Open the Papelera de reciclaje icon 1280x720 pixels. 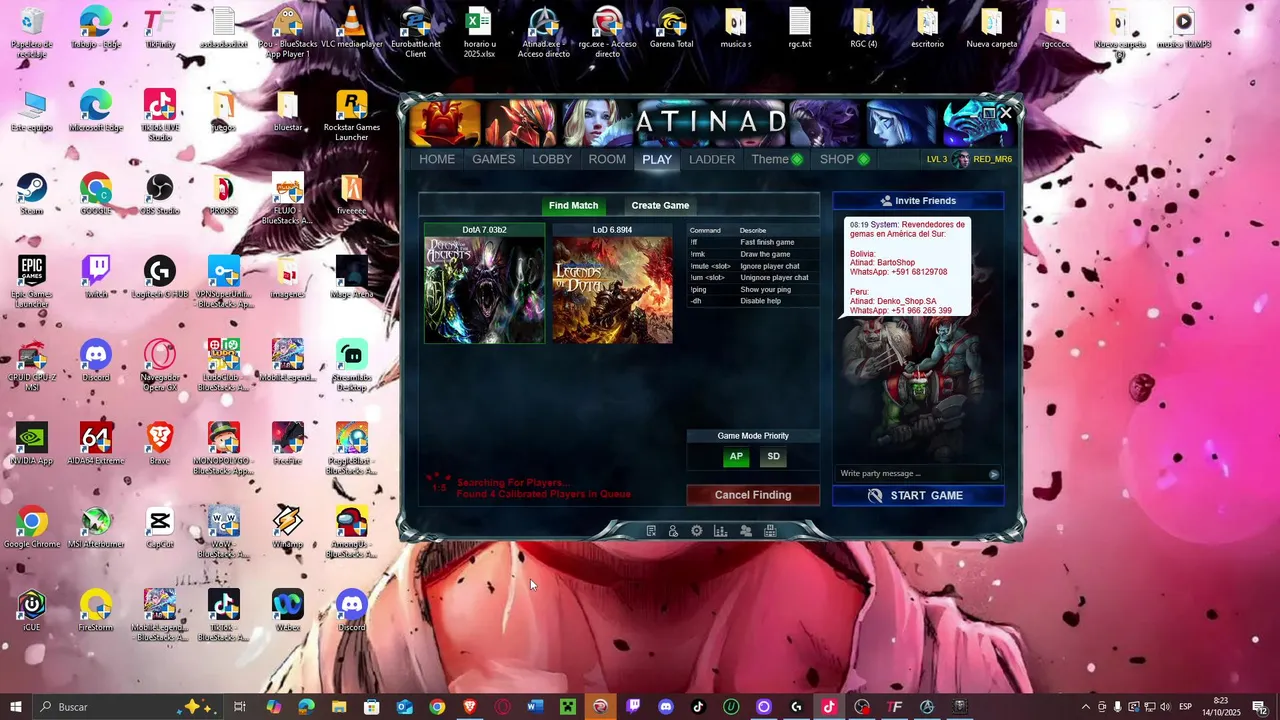32,33
